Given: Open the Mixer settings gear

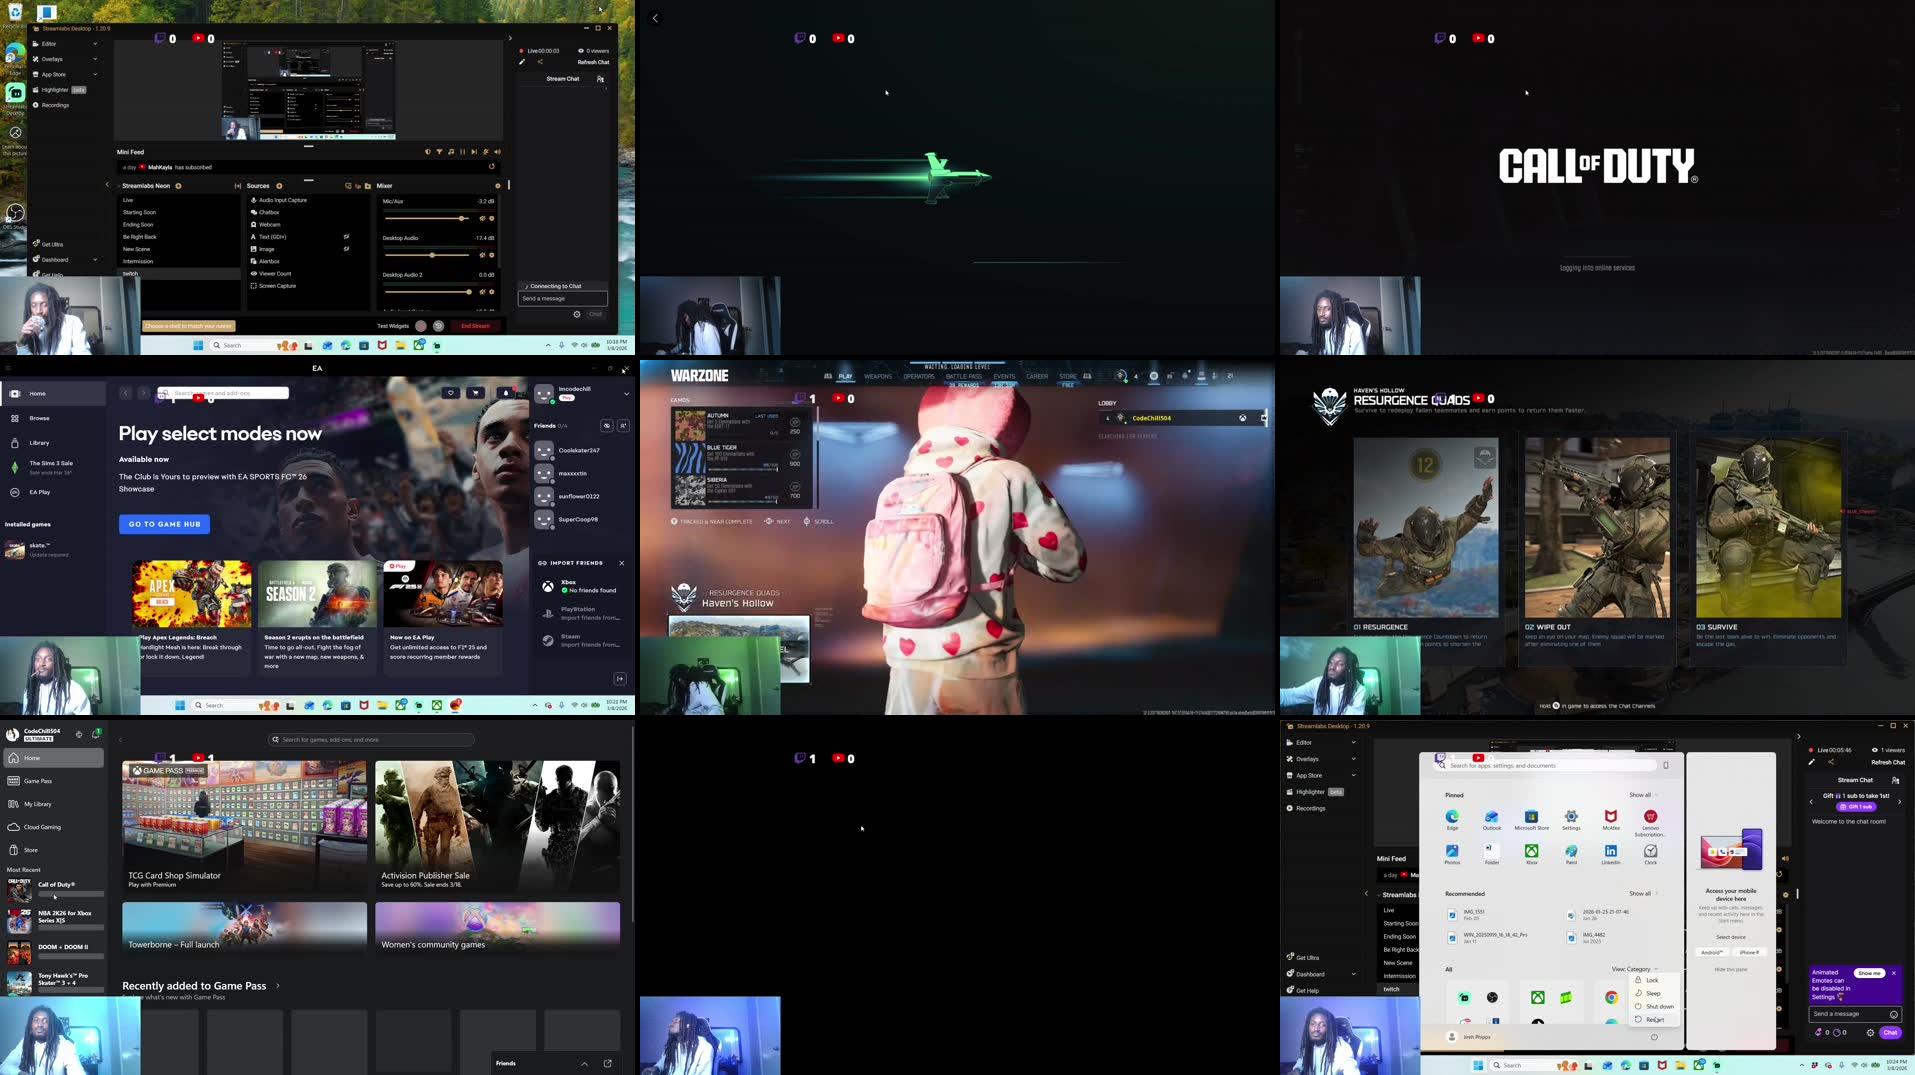Looking at the screenshot, I should tap(497, 186).
